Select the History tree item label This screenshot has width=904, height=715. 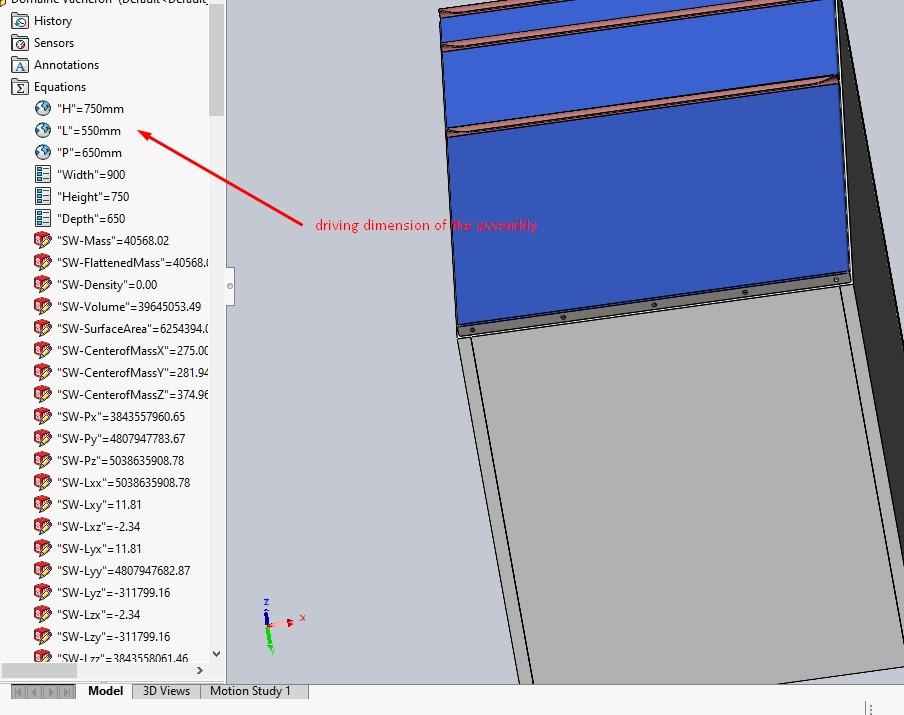click(x=53, y=21)
